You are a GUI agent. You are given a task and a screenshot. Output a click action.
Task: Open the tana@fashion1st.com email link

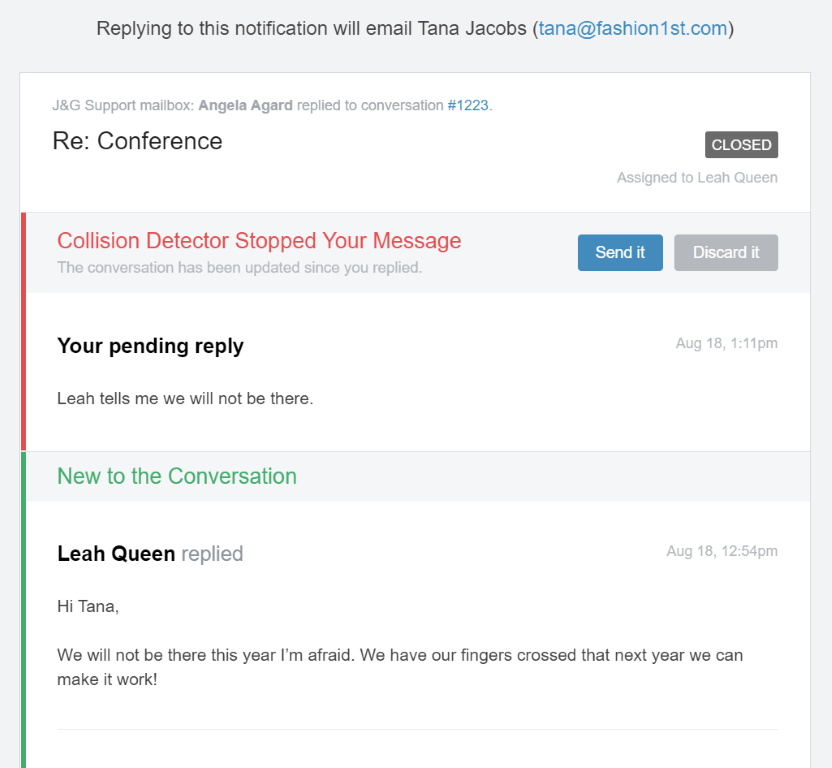[633, 28]
